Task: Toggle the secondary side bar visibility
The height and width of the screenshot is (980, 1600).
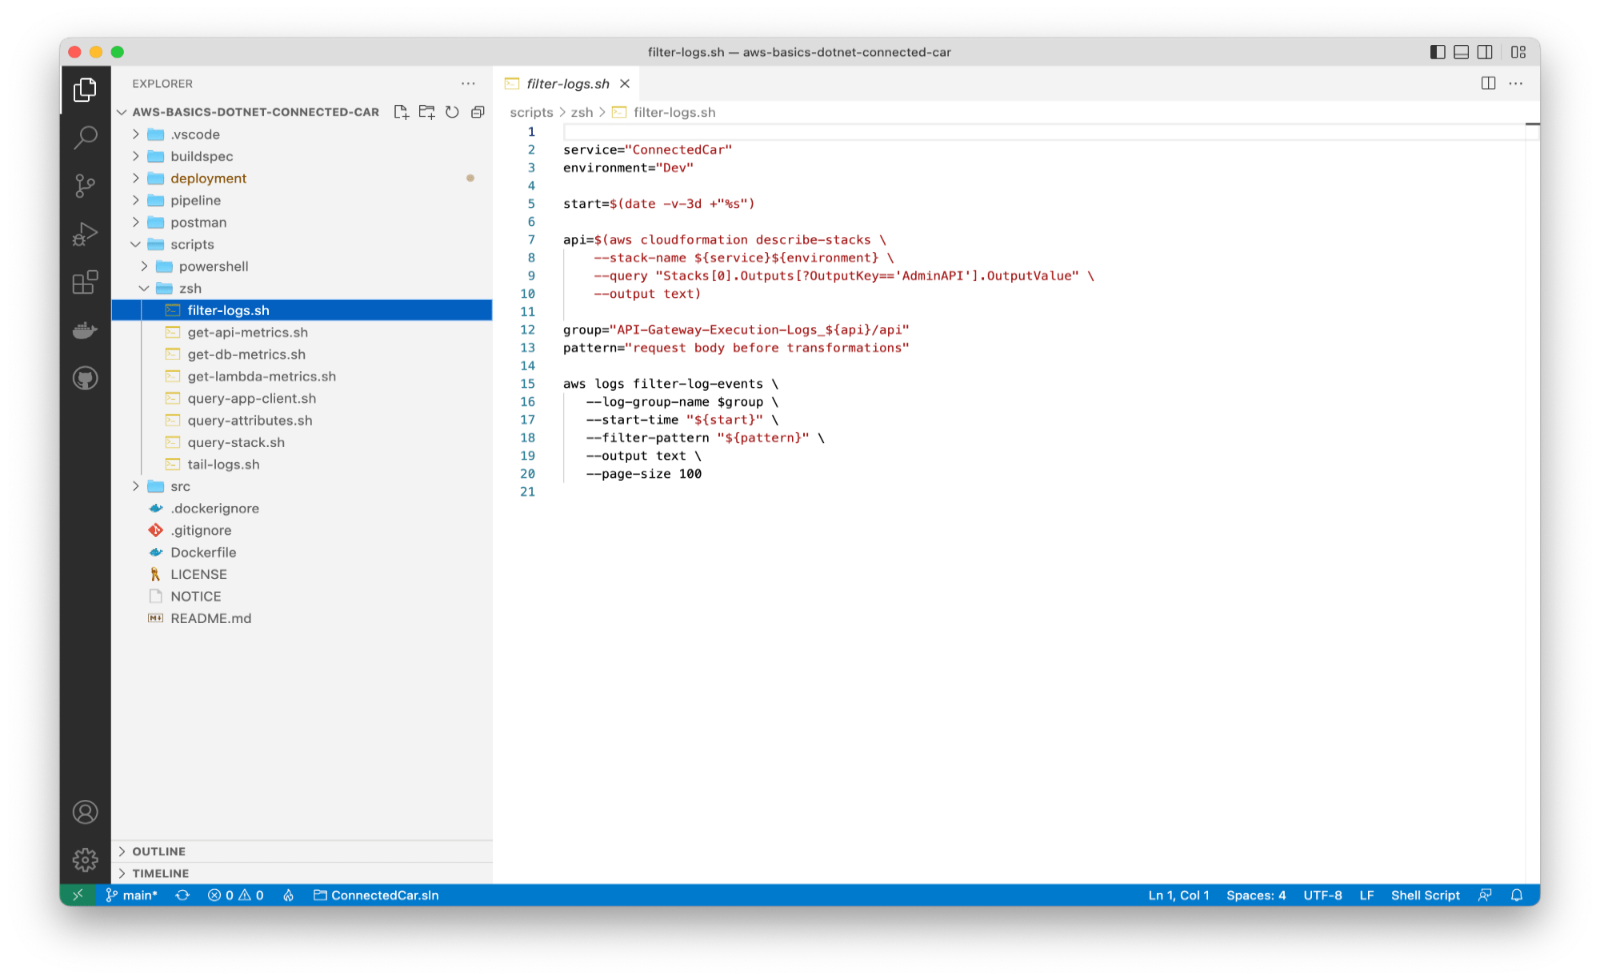Action: (x=1485, y=52)
